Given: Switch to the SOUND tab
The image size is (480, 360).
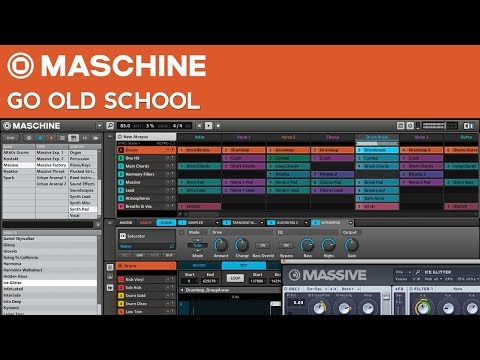Looking at the screenshot, I should 166,223.
